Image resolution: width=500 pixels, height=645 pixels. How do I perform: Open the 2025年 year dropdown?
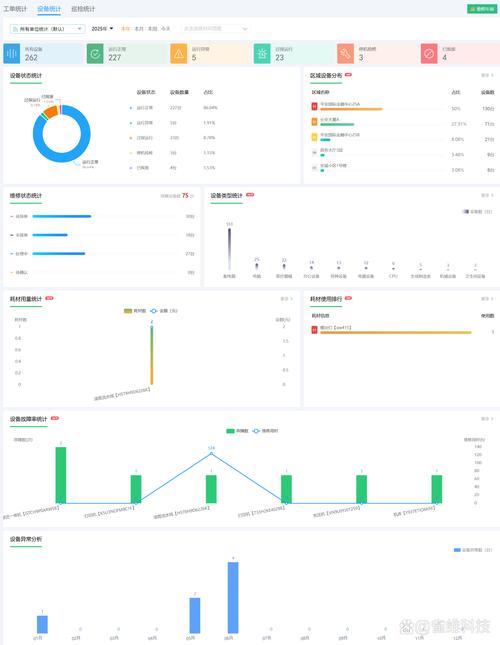pyautogui.click(x=102, y=29)
